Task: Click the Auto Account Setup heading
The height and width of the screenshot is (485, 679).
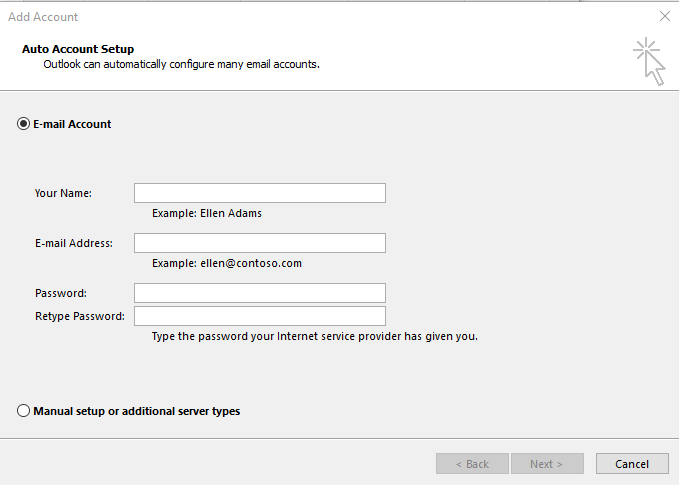Action: pyautogui.click(x=78, y=49)
